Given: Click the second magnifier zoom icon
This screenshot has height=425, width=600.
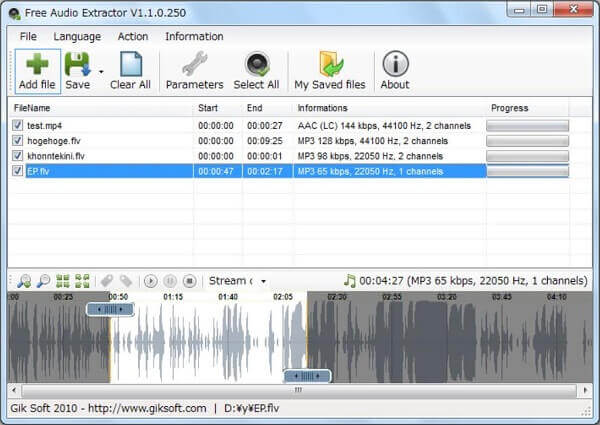Looking at the screenshot, I should tap(43, 281).
